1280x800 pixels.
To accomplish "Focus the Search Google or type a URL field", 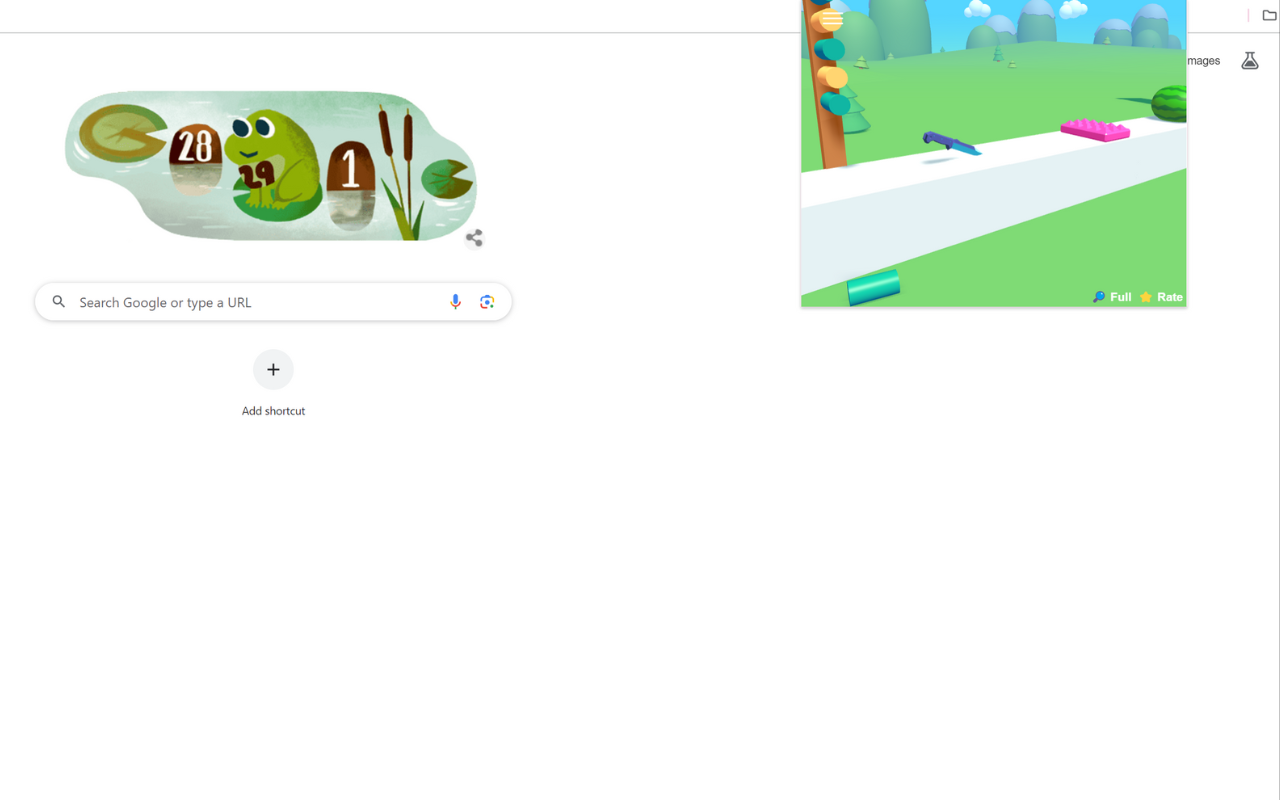I will click(273, 302).
